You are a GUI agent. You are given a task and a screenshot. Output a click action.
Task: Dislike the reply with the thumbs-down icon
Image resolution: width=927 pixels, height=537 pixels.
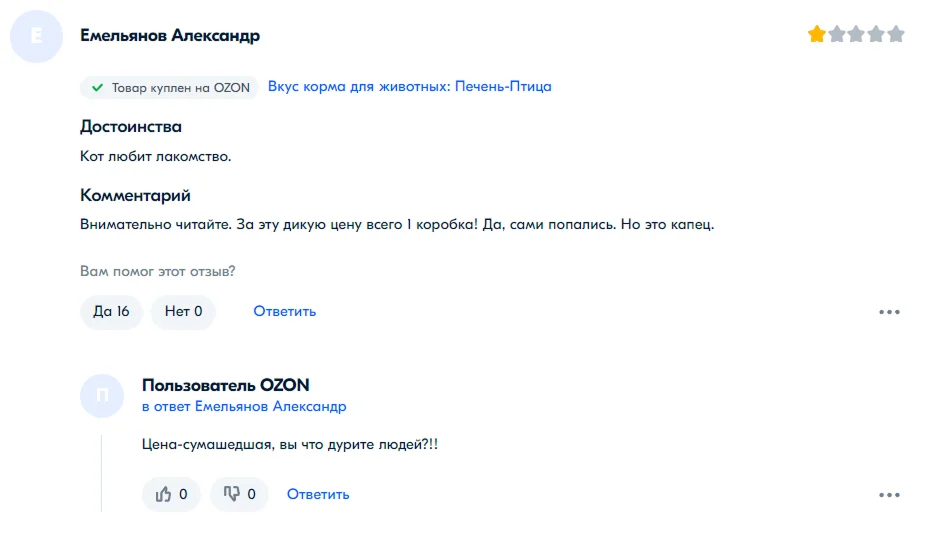pos(239,494)
